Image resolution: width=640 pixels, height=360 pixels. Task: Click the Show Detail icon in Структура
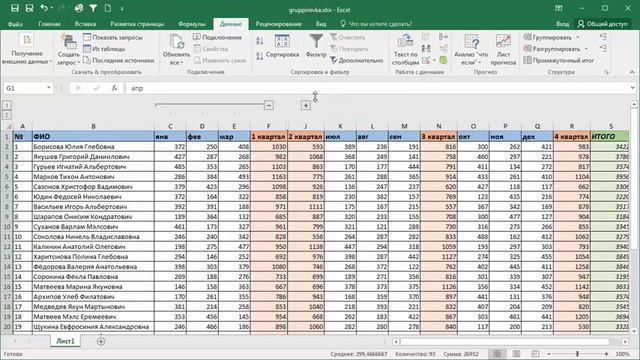(604, 37)
